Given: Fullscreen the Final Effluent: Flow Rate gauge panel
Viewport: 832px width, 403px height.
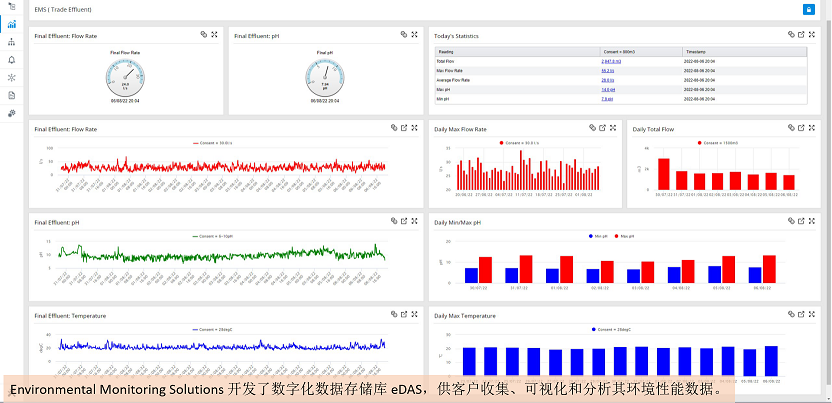Looking at the screenshot, I should click(x=215, y=35).
